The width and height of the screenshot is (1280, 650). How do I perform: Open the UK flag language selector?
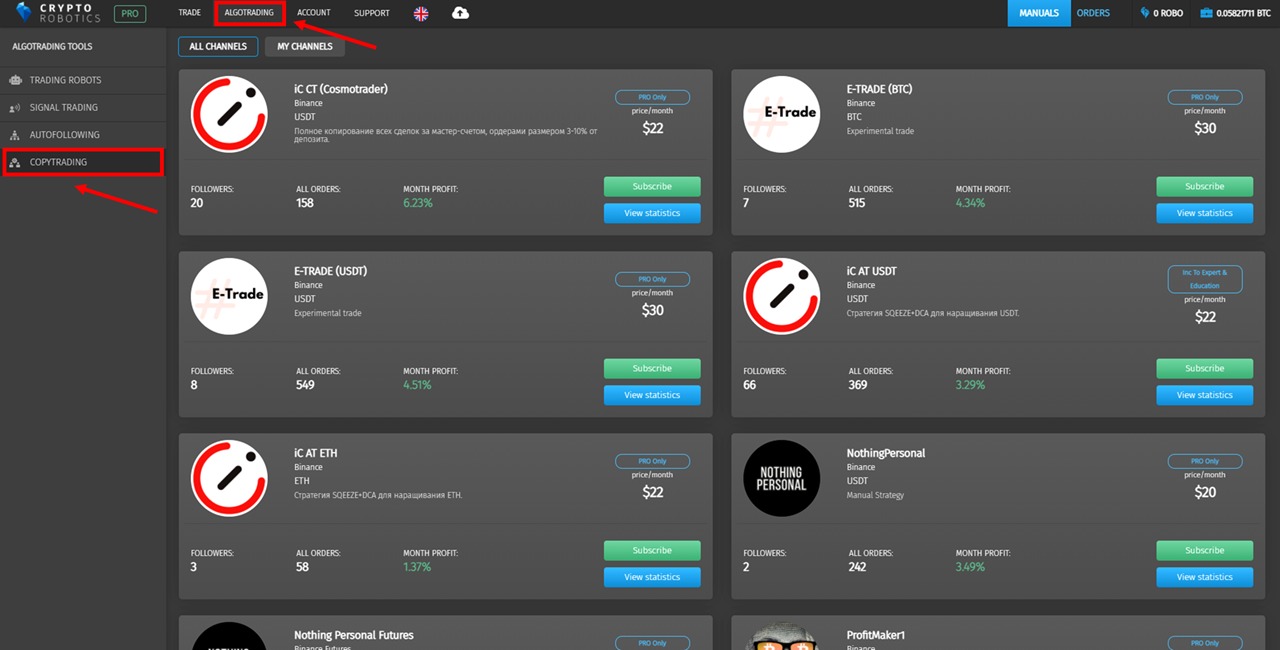pyautogui.click(x=421, y=13)
